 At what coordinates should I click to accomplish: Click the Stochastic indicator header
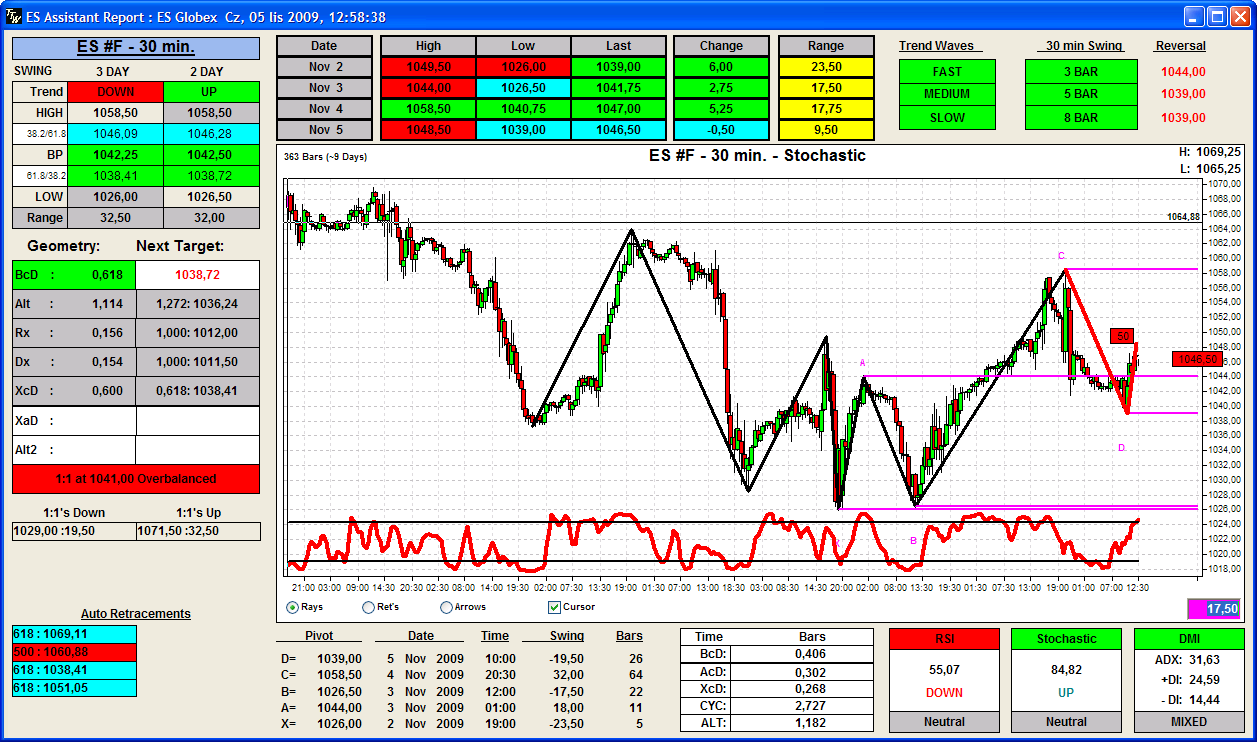1066,639
